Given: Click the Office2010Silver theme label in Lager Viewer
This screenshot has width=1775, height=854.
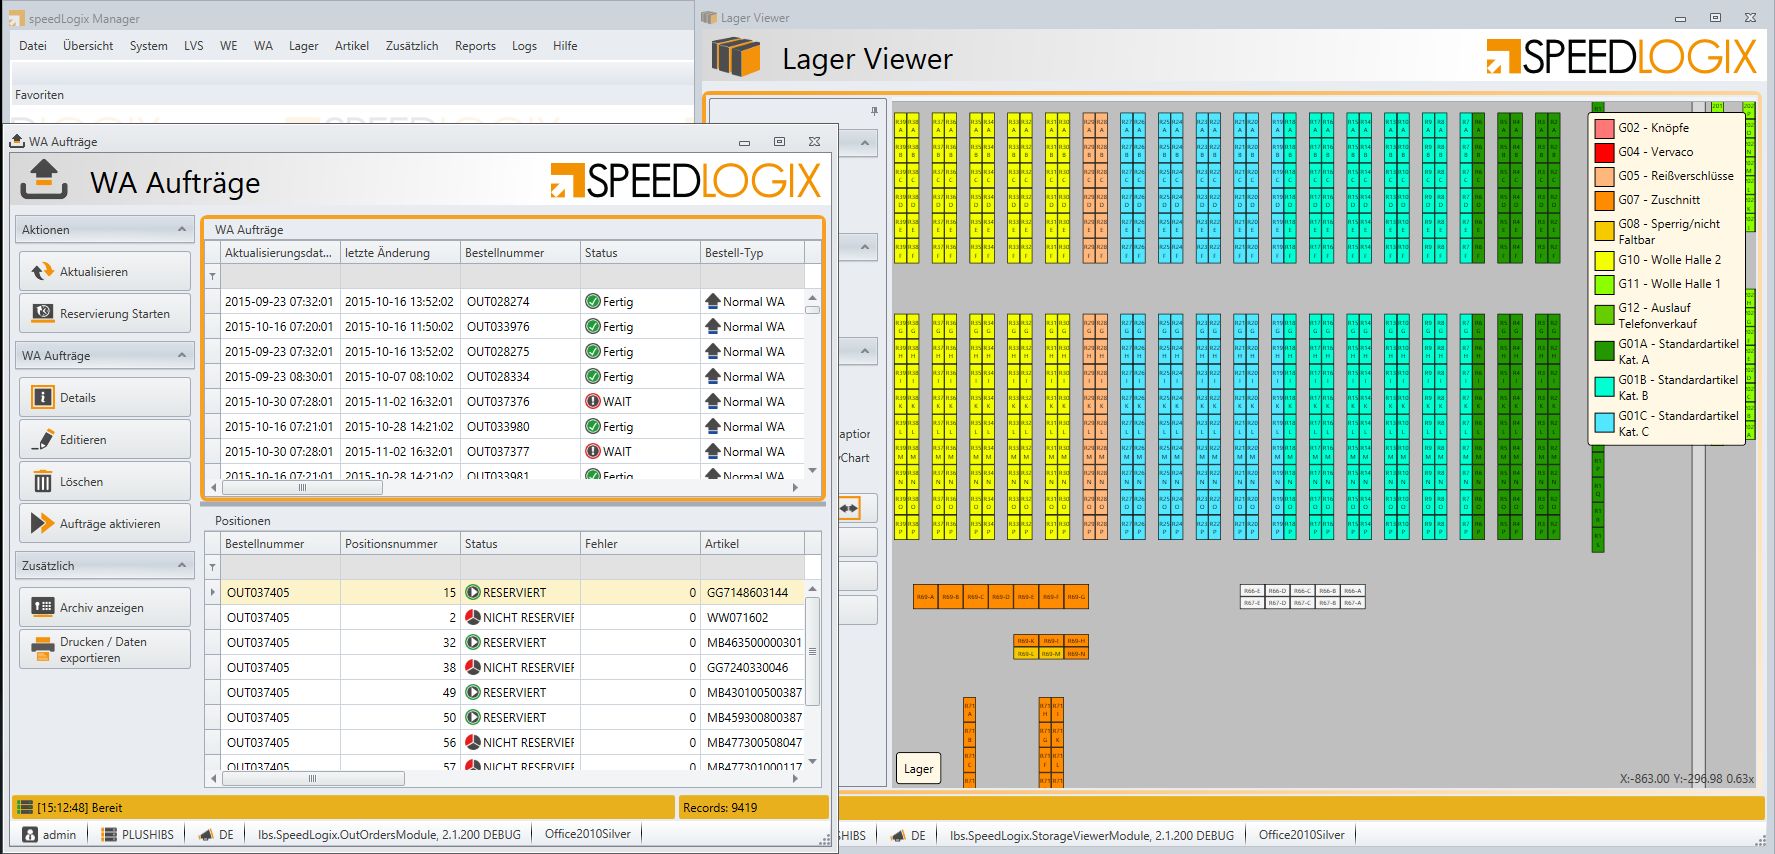Looking at the screenshot, I should pyautogui.click(x=1301, y=835).
